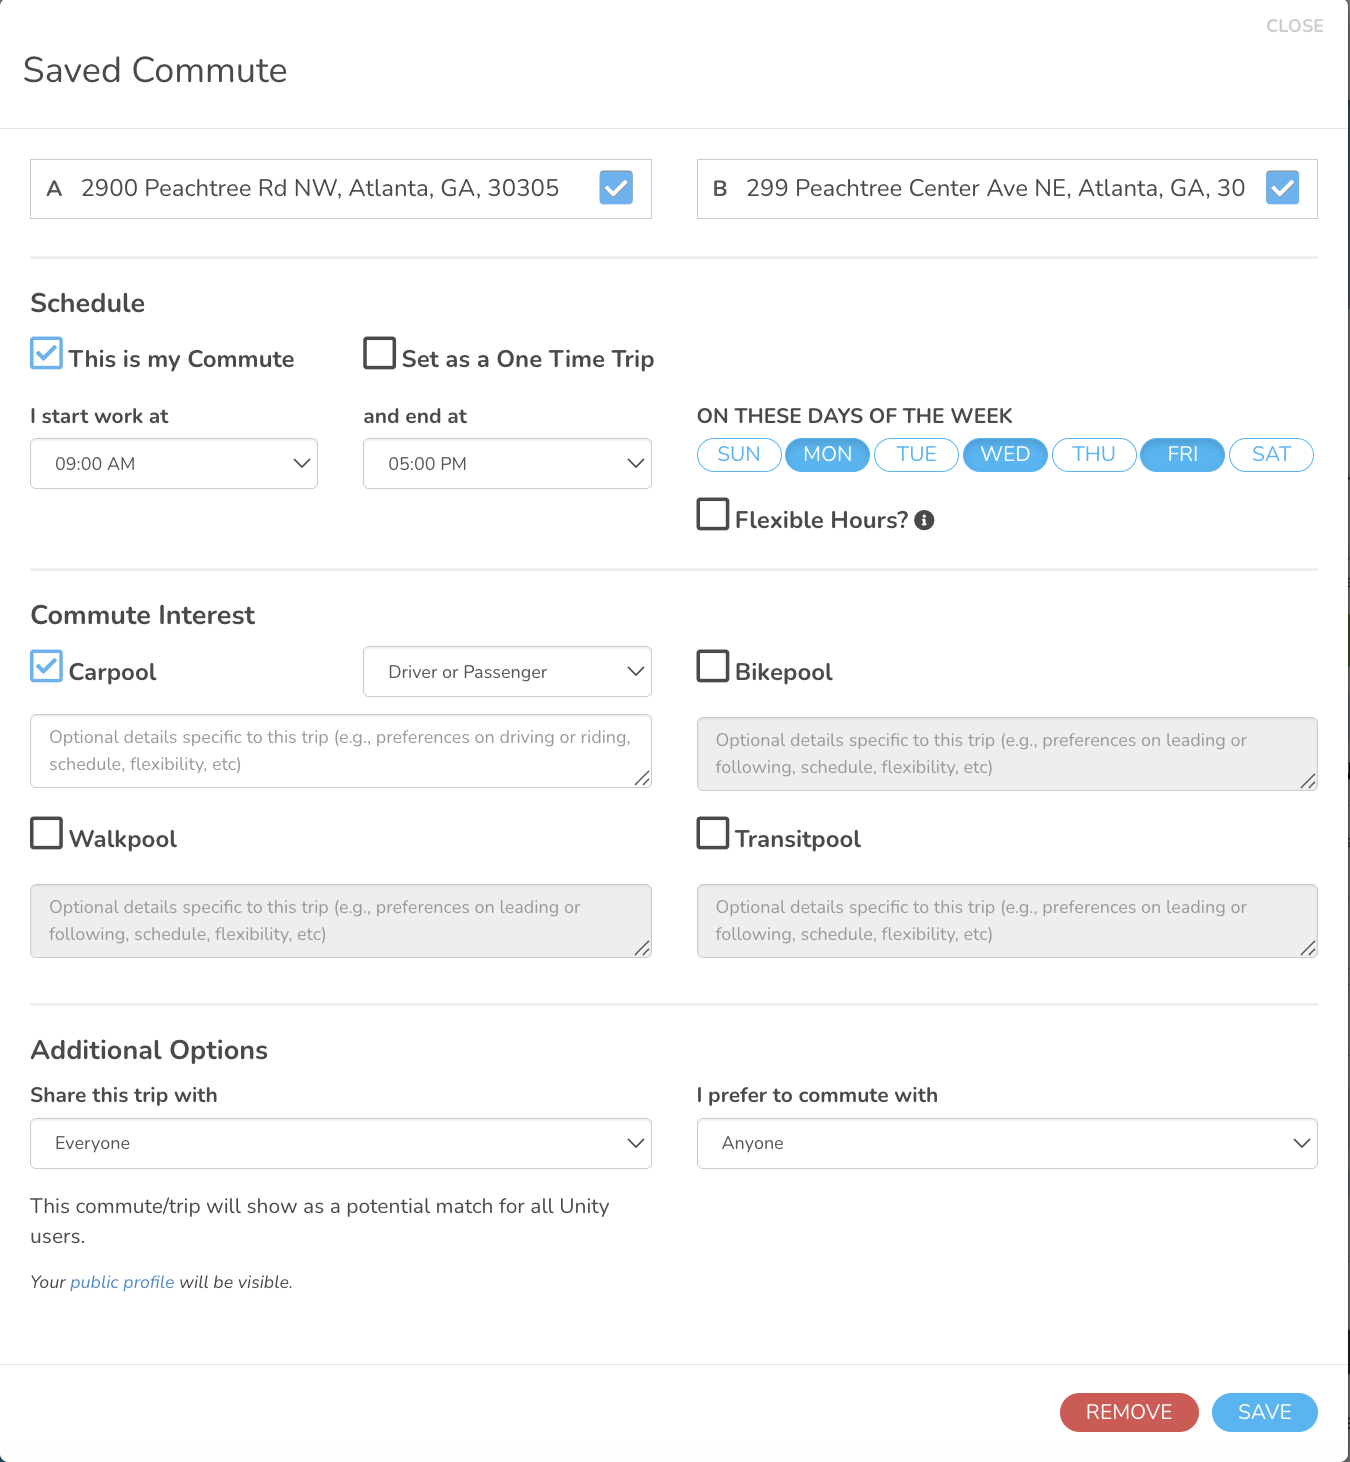Open the Driver or Passenger dropdown

(507, 672)
